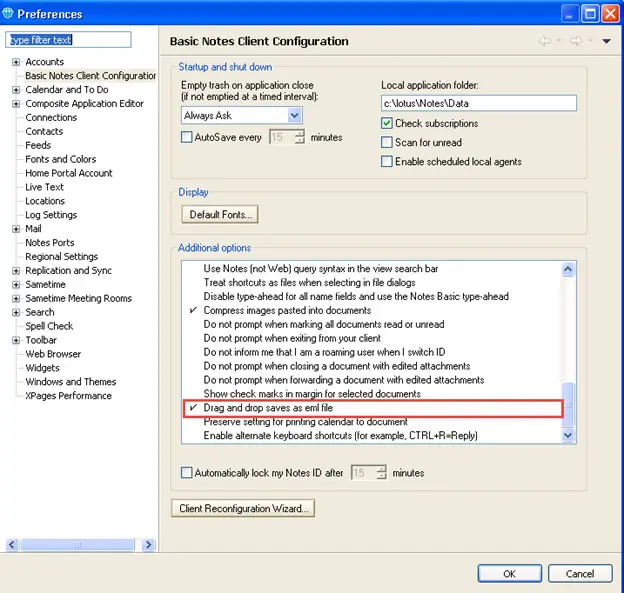Expand the Toolbar tree node
The height and width of the screenshot is (593, 624).
(x=16, y=340)
